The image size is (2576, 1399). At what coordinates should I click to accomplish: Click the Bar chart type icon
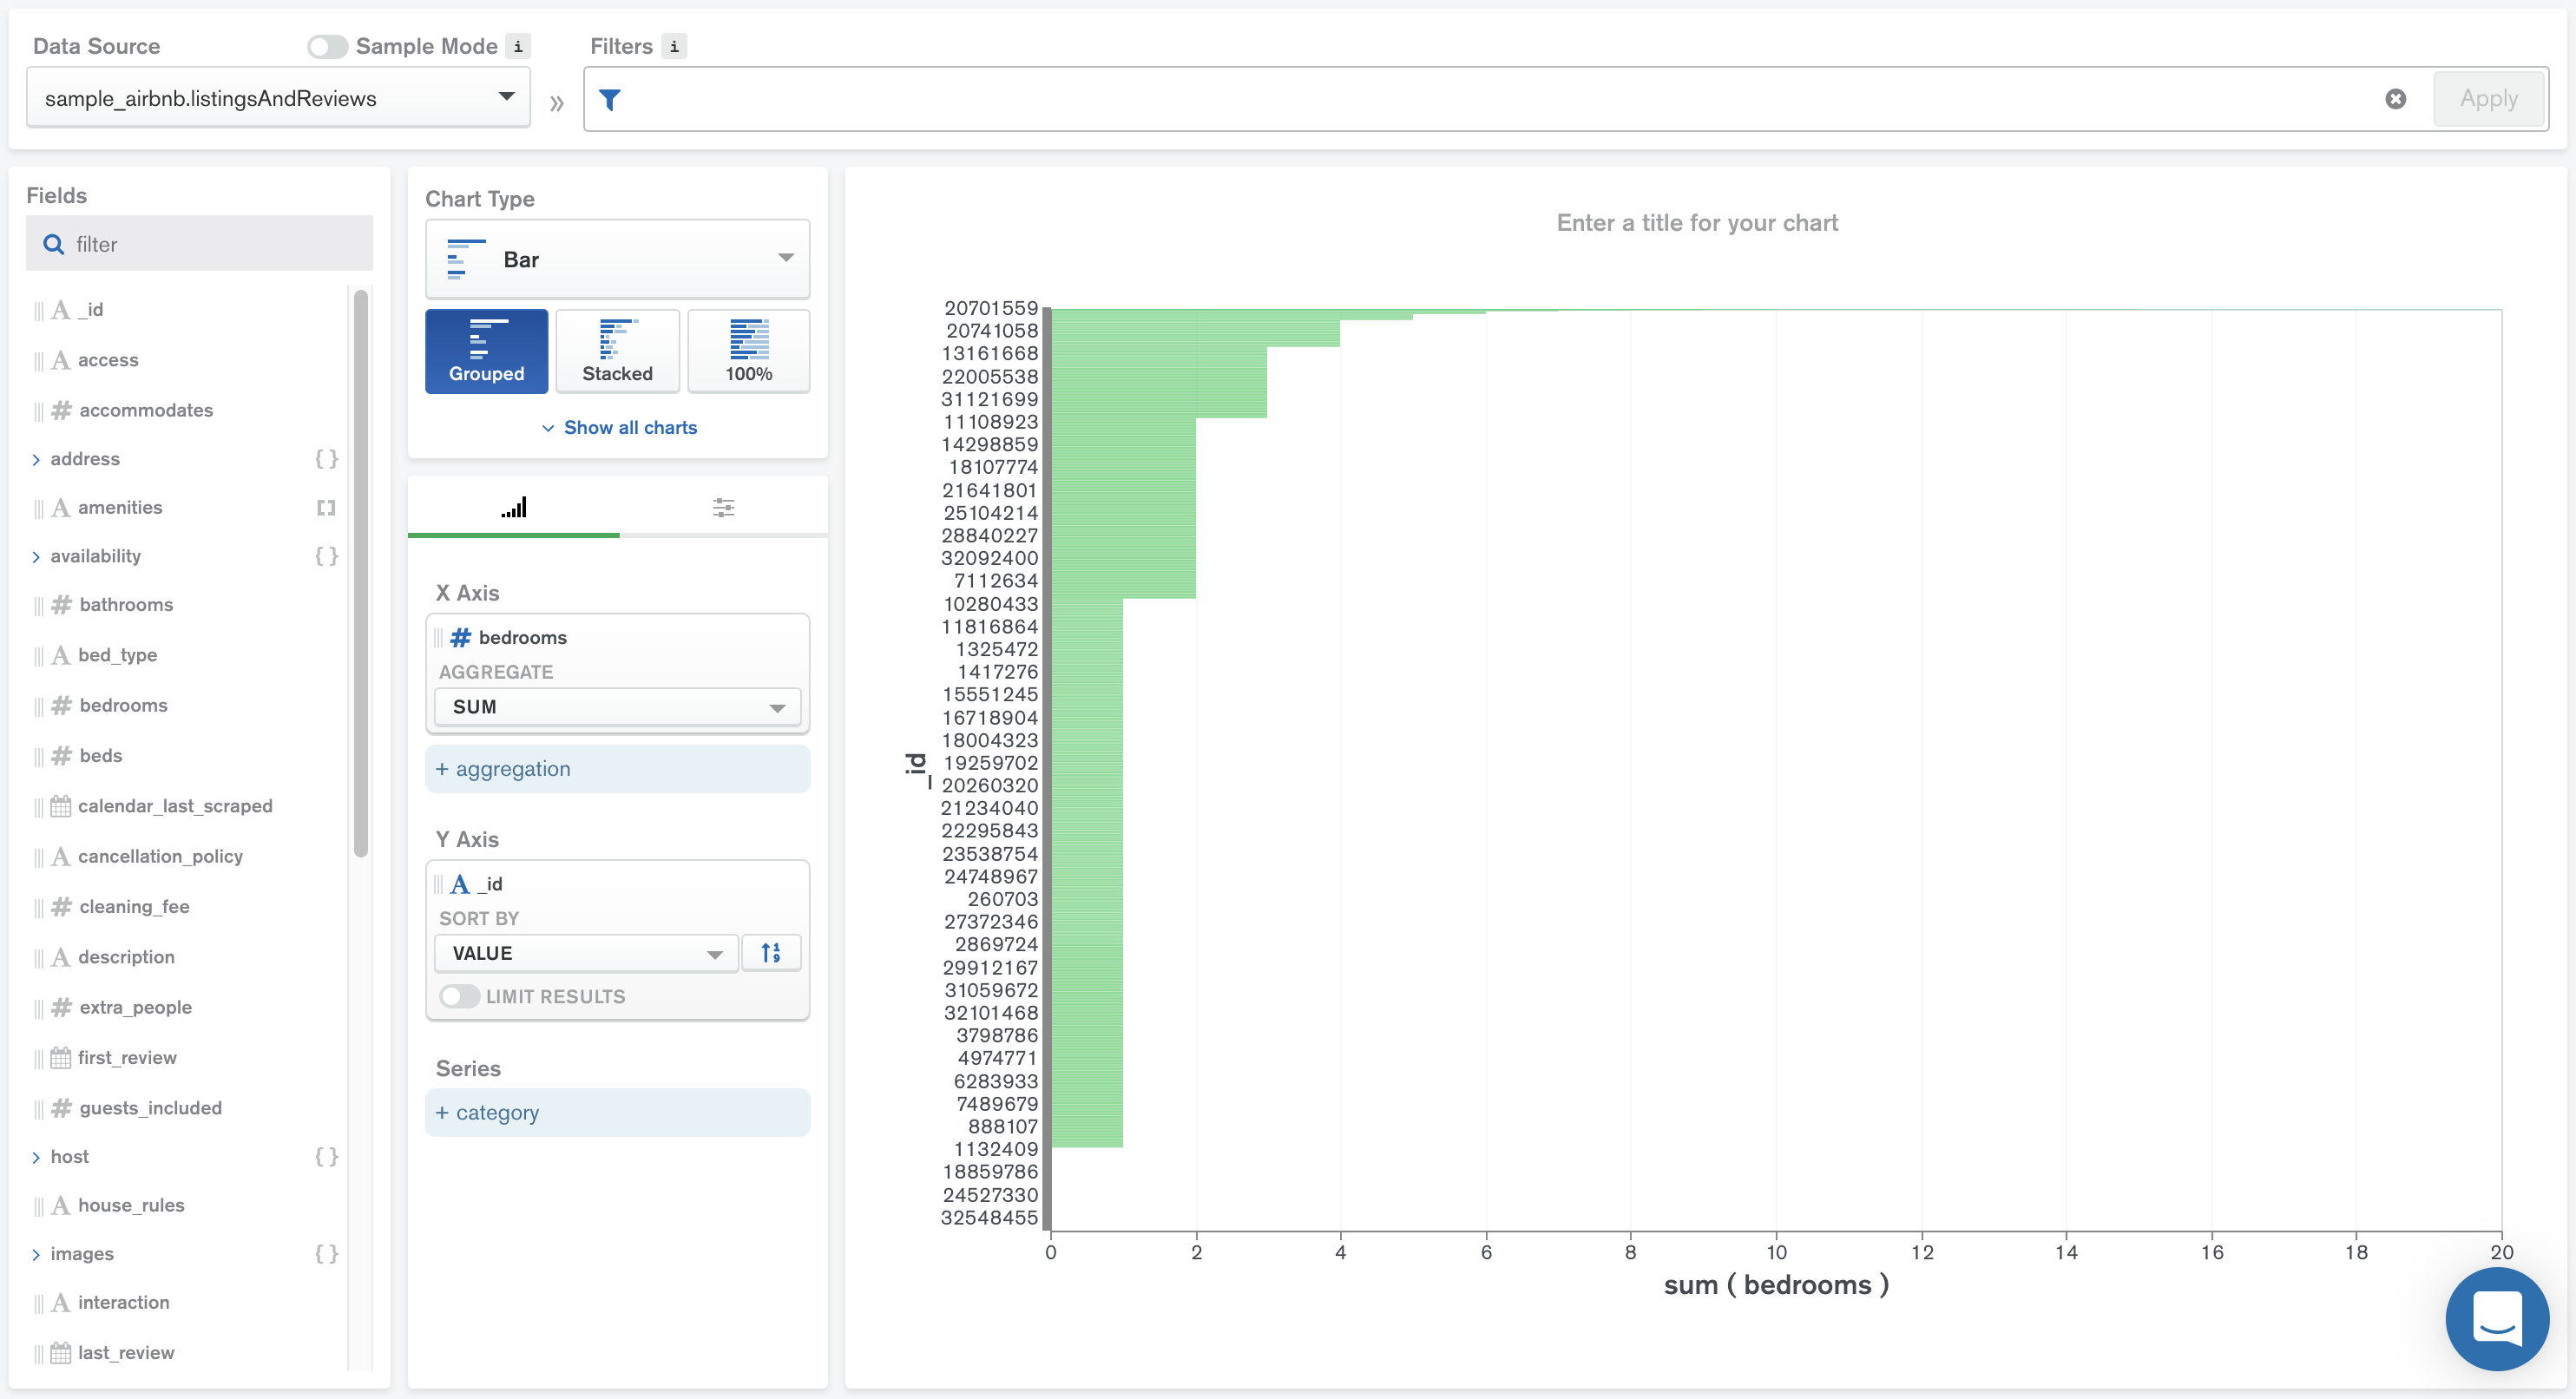tap(466, 259)
